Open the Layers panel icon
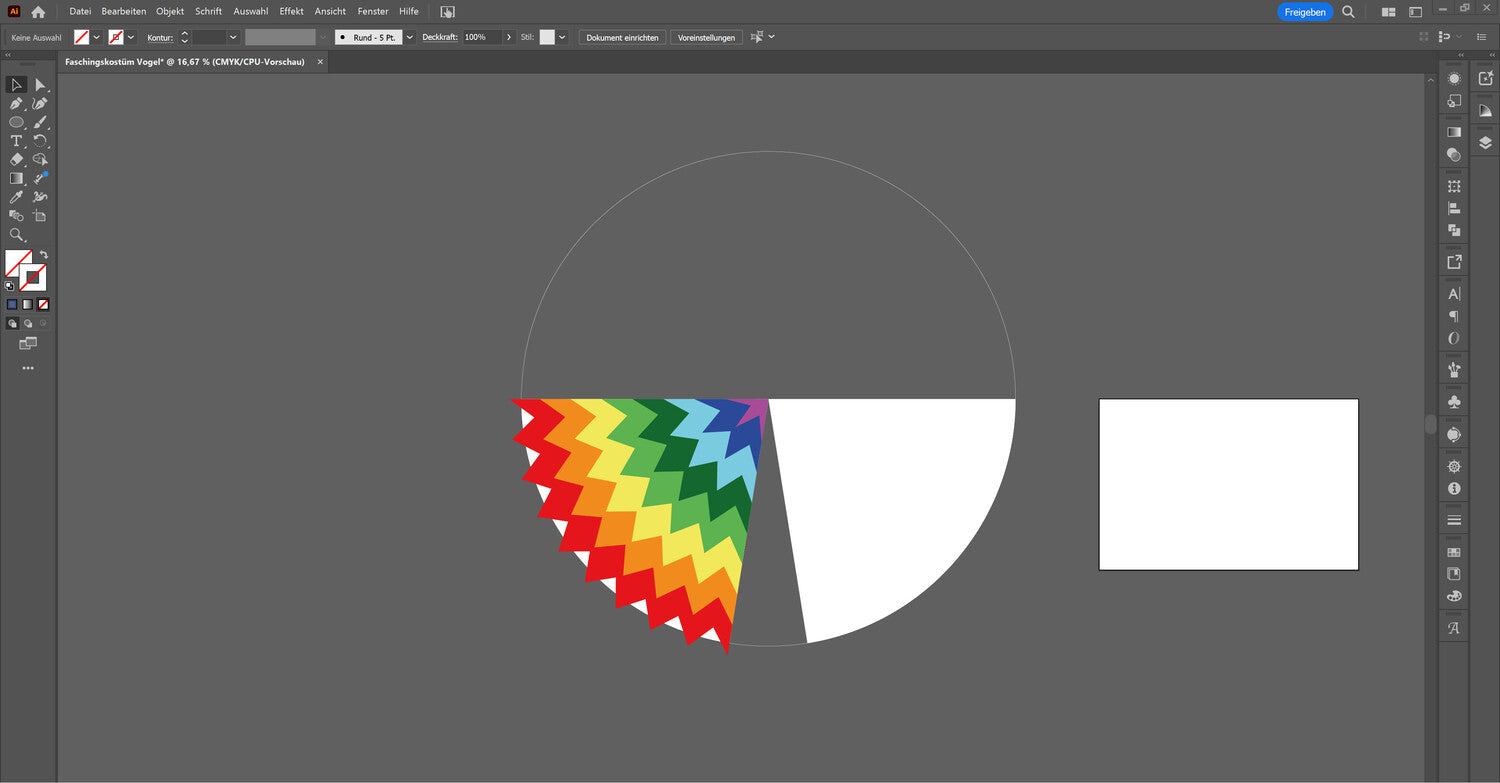Screen dimensions: 1500x783 (x=1485, y=143)
